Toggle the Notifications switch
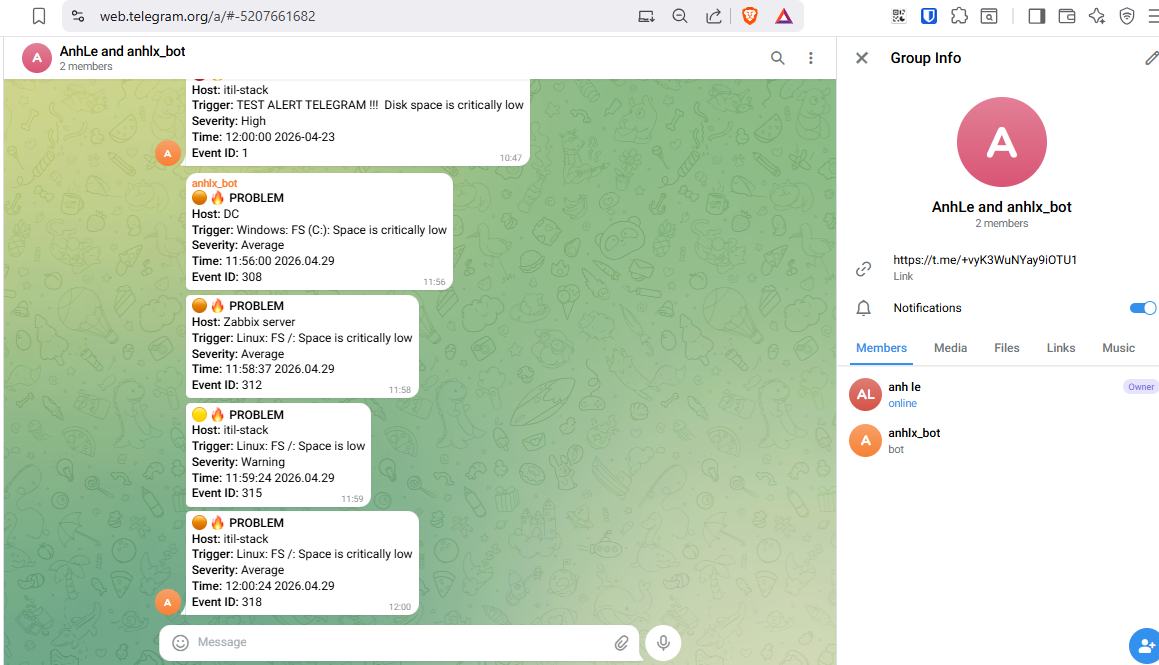 click(1142, 308)
